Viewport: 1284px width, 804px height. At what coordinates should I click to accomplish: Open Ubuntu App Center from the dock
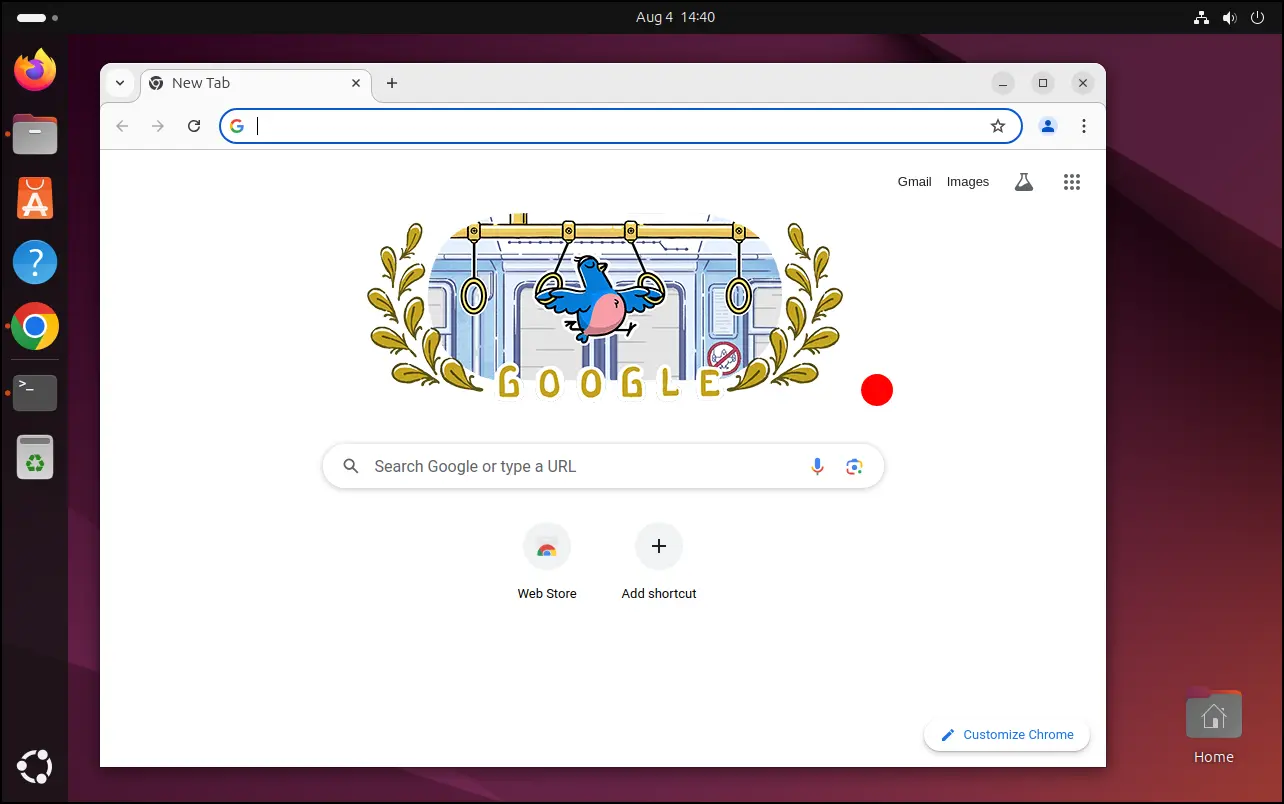(35, 198)
